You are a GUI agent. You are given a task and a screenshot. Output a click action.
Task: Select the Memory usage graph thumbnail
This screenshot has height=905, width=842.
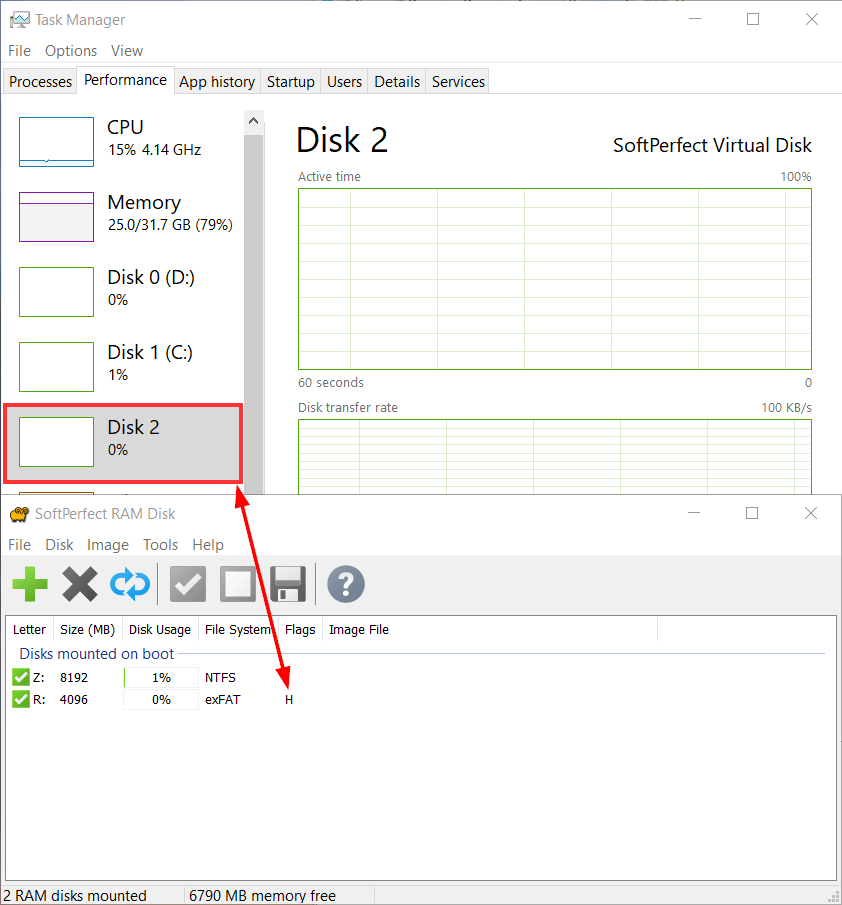pos(57,217)
